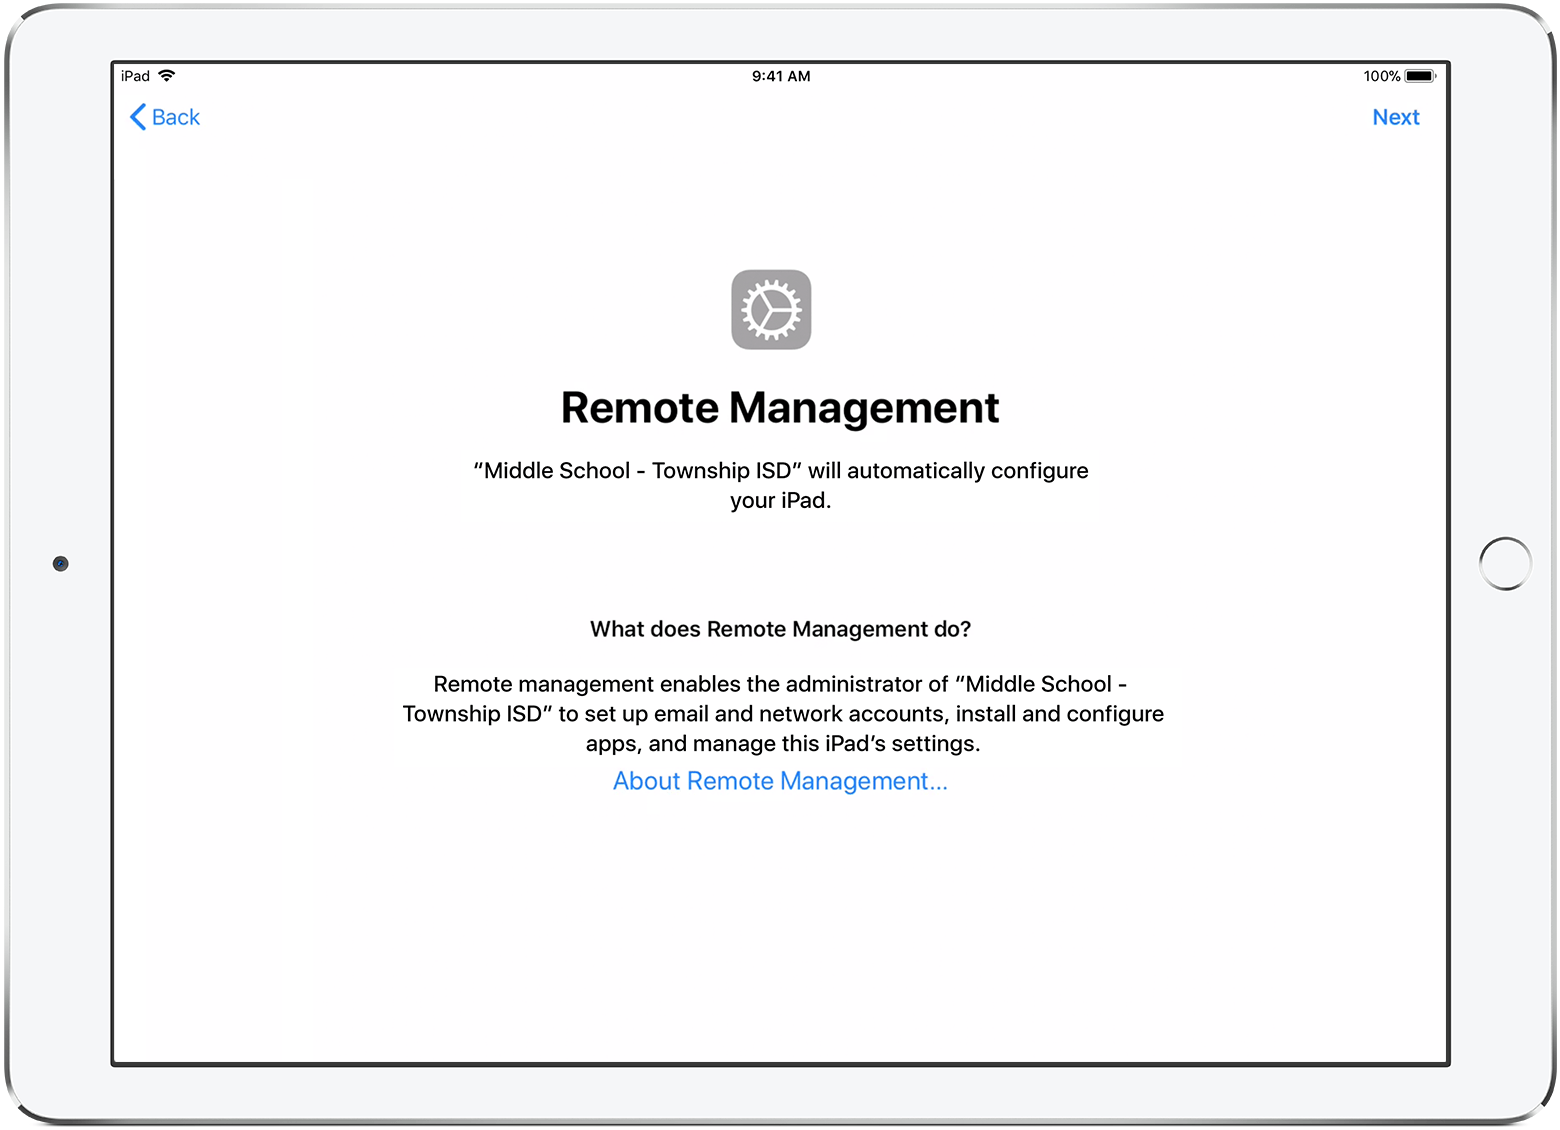
Task: Select the Remote Management heading
Action: pos(779,407)
